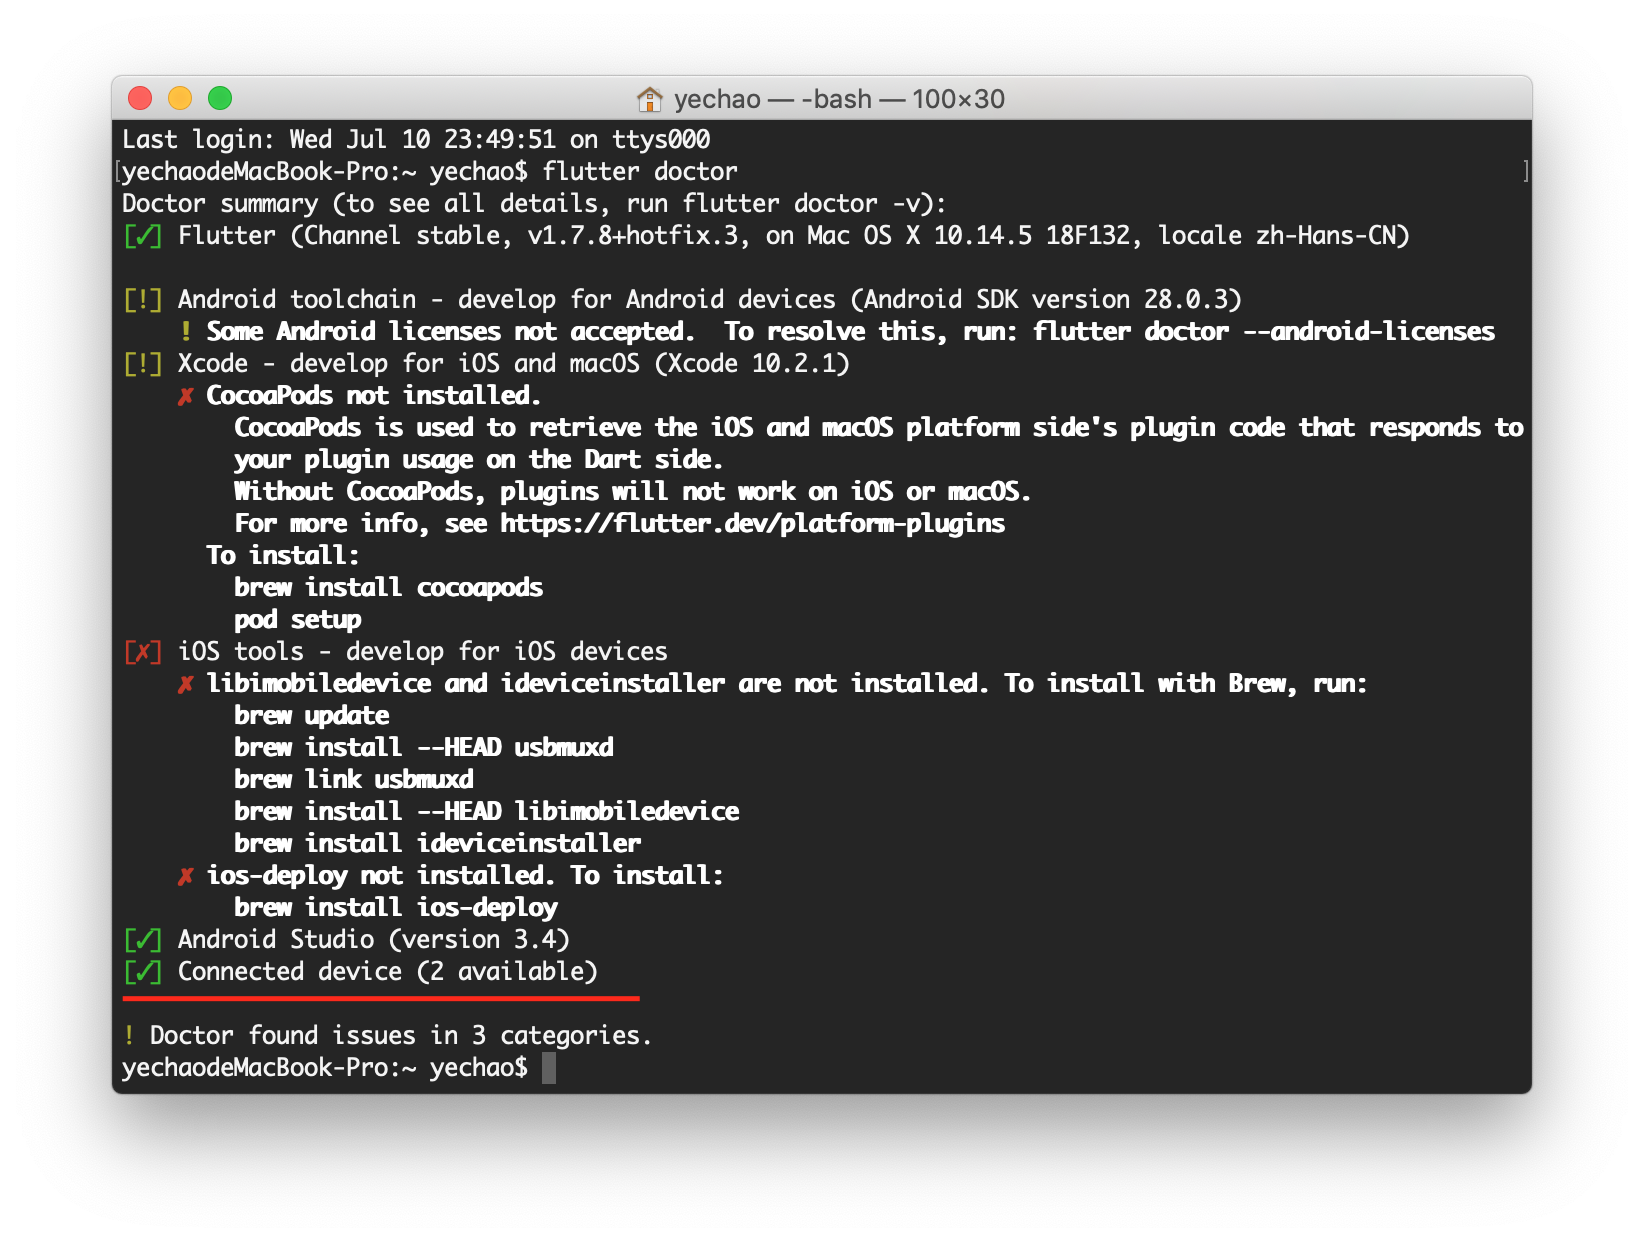Click the 'To install:' heading under CocoaPods
This screenshot has height=1242, width=1644.
click(x=283, y=556)
